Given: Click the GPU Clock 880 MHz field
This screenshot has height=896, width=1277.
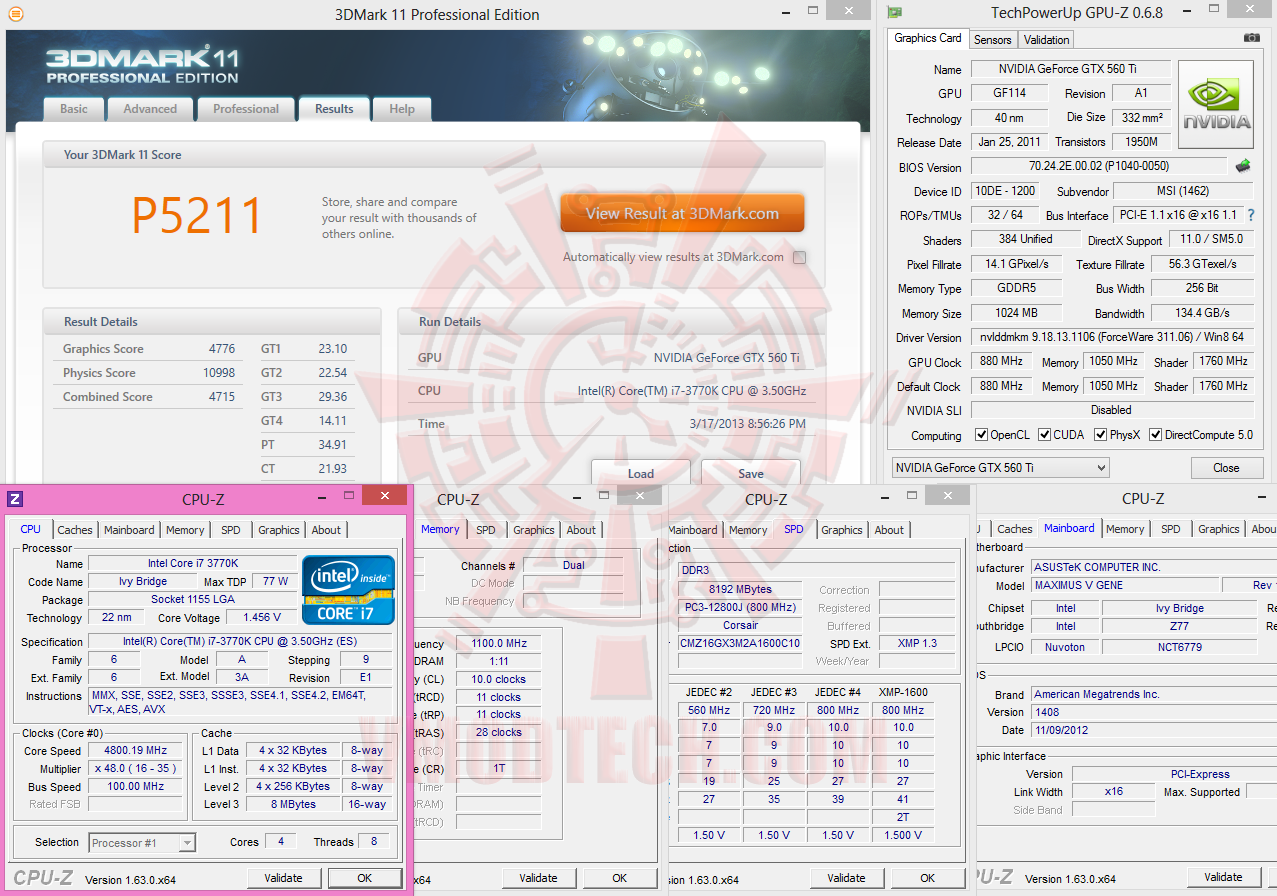Looking at the screenshot, I should coord(1002,361).
